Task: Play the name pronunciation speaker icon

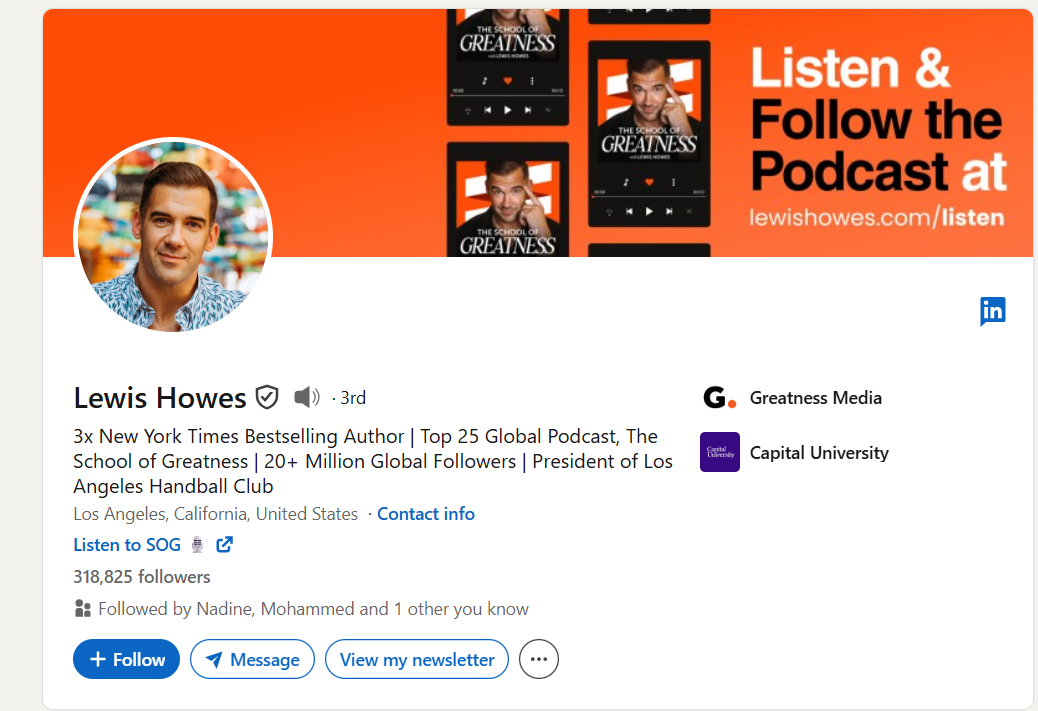Action: [307, 397]
